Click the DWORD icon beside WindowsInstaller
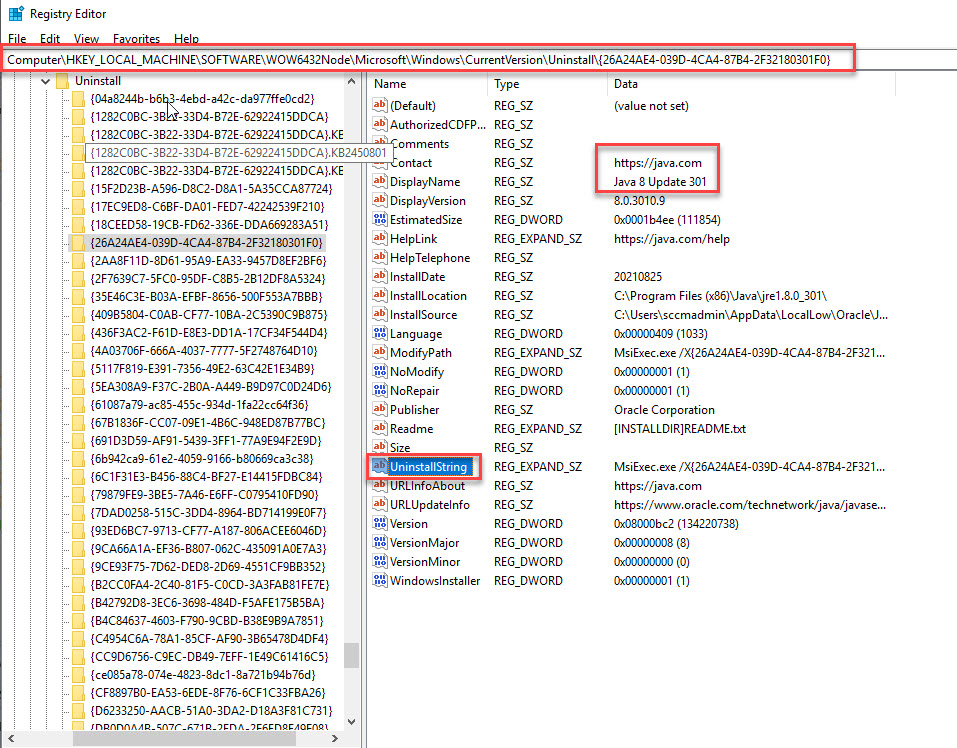 [379, 581]
